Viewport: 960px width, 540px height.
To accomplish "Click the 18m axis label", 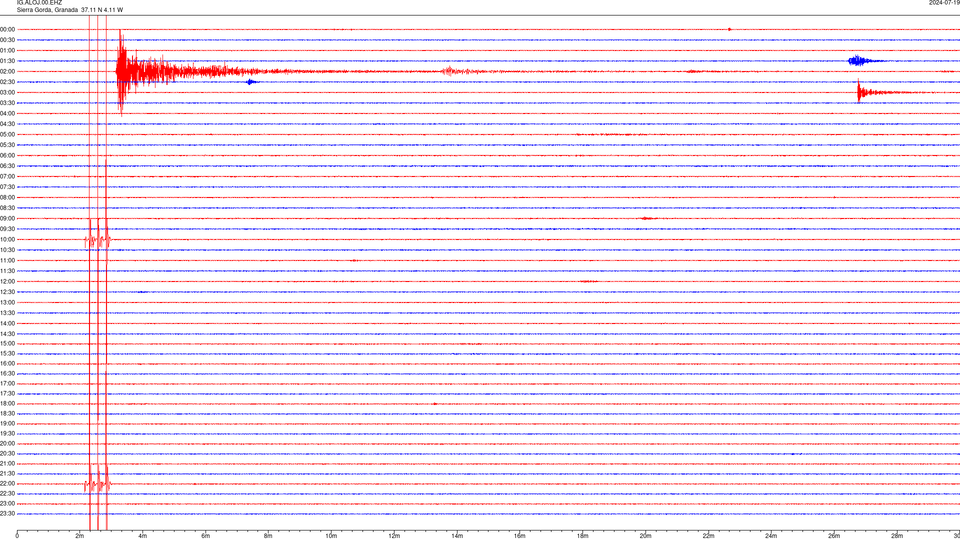I will click(583, 536).
